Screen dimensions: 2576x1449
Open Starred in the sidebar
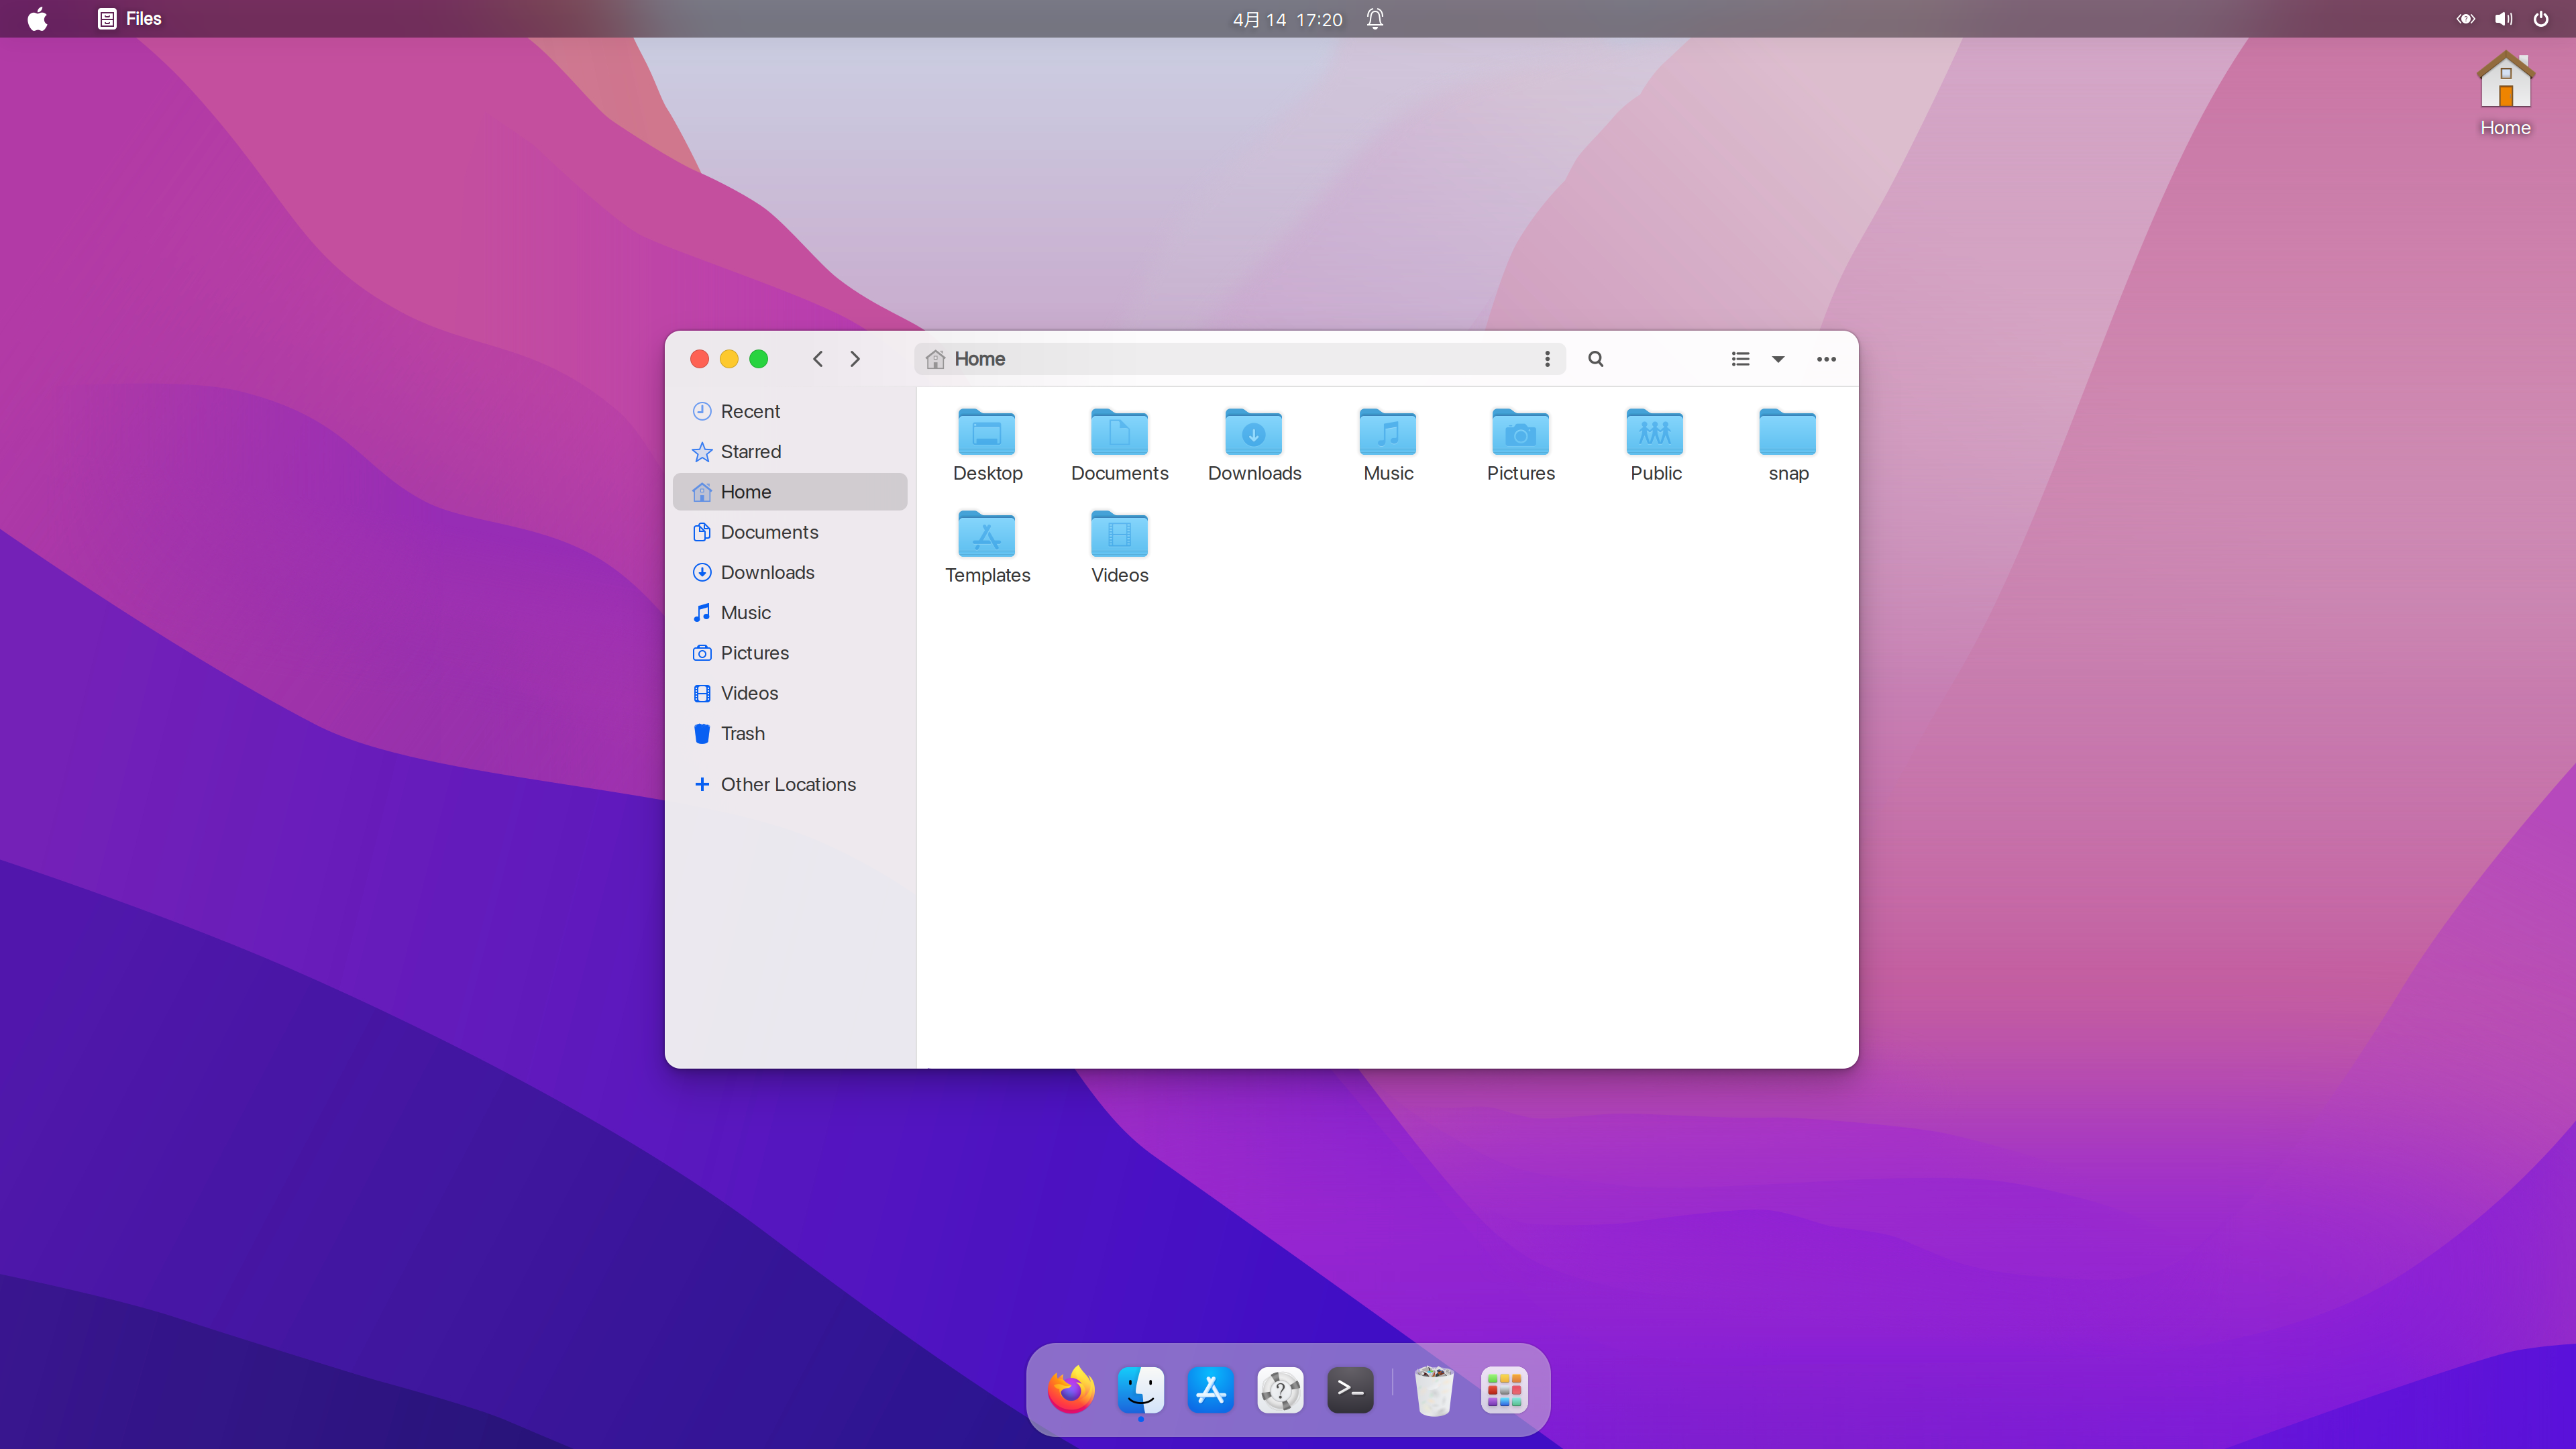(750, 452)
